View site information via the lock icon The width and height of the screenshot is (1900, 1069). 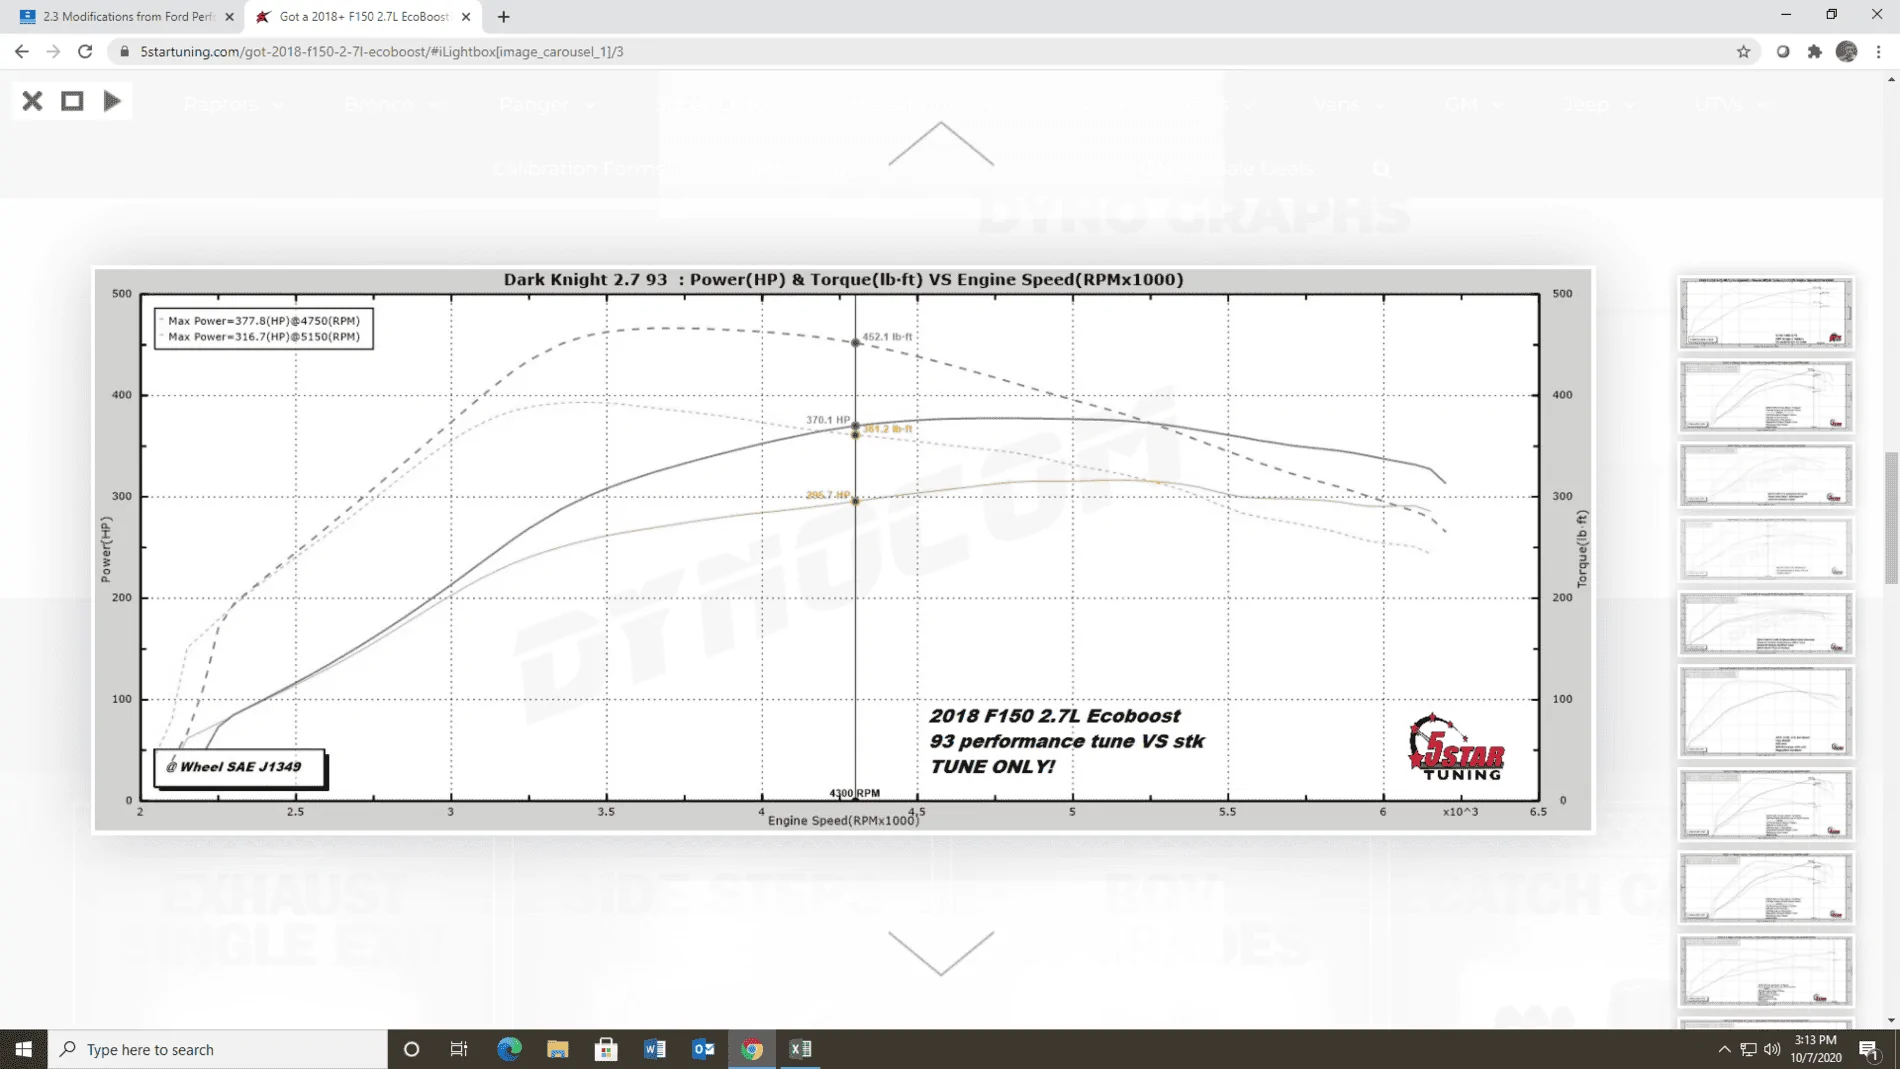pos(124,51)
